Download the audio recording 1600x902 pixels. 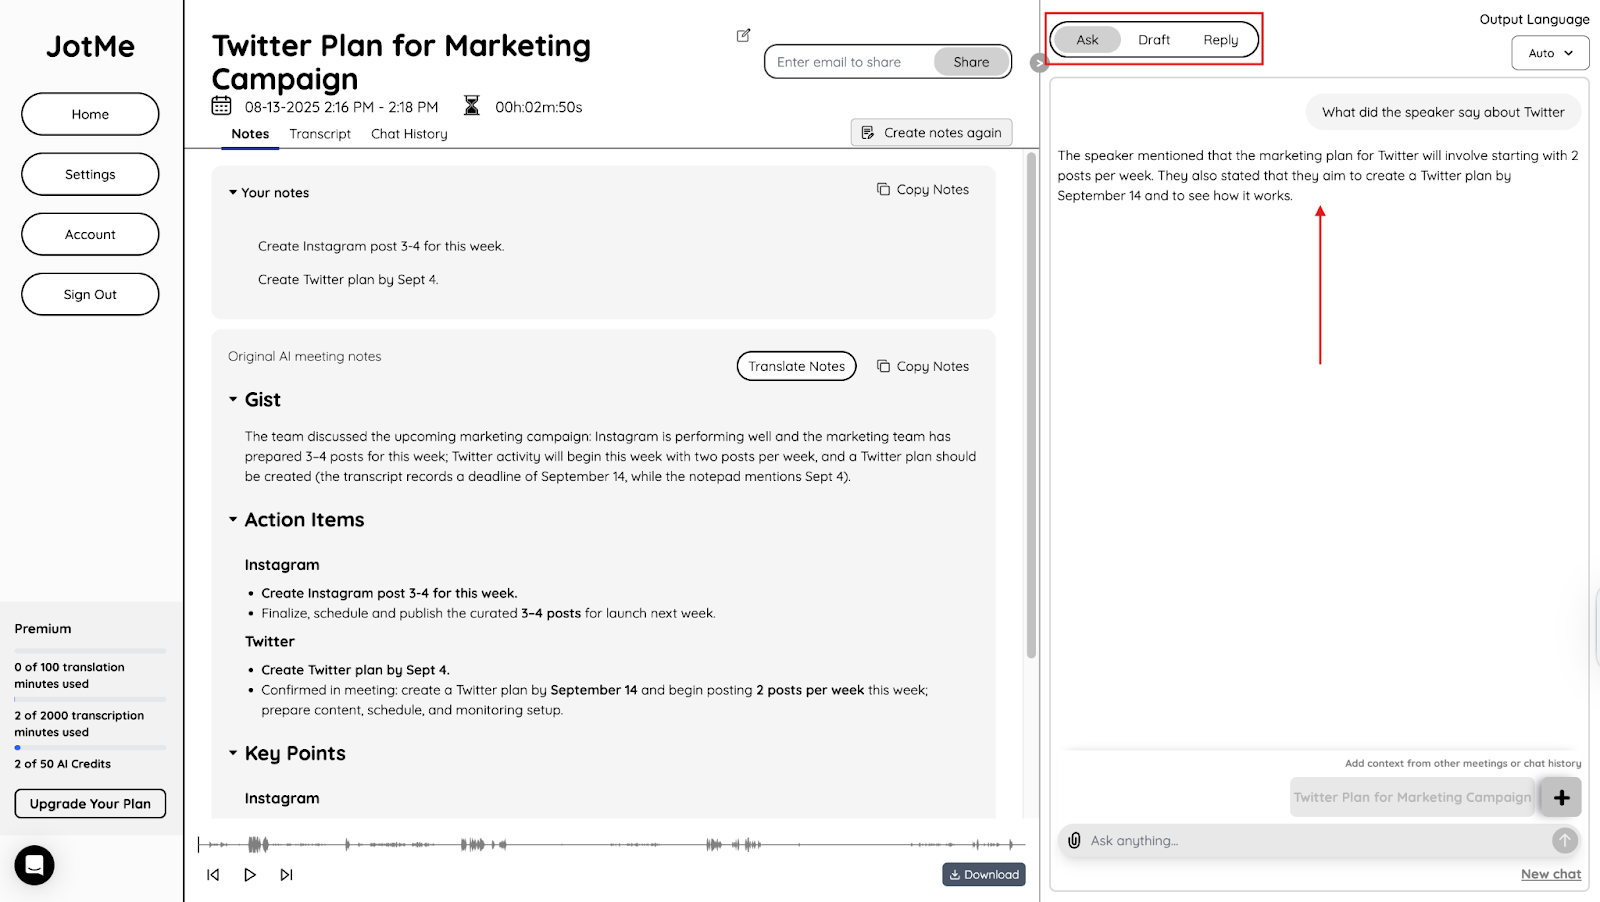click(984, 874)
